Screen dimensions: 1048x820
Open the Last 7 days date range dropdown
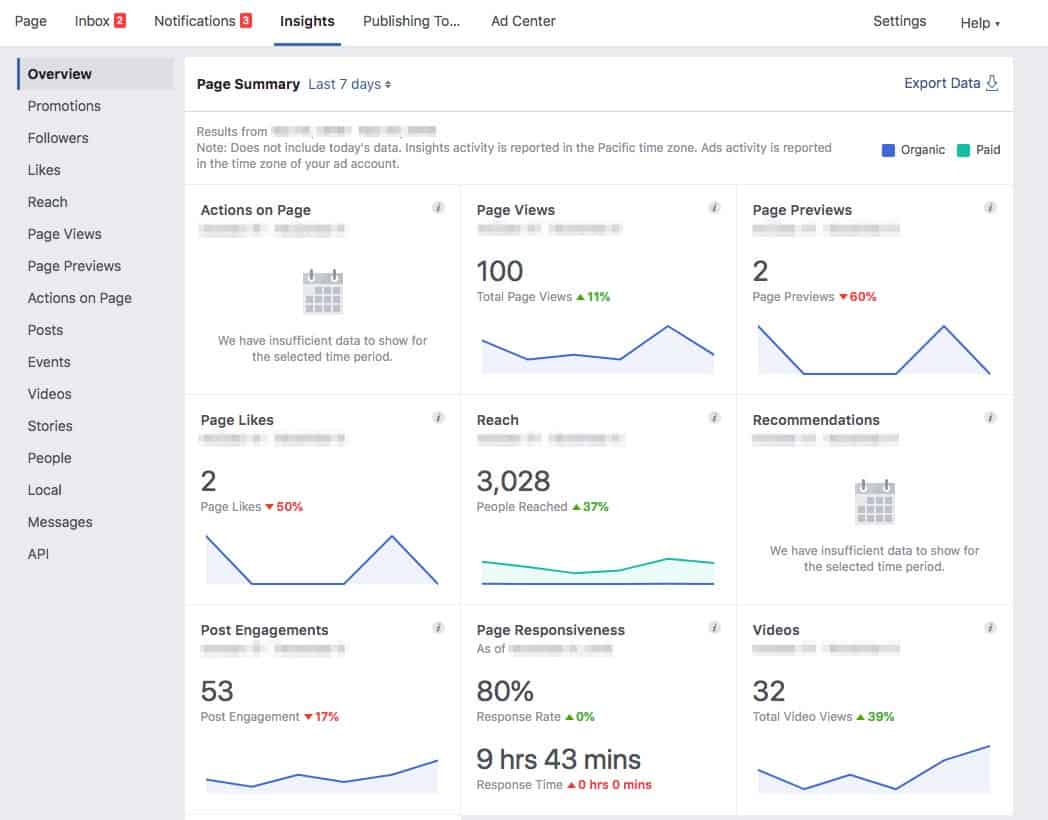[x=348, y=84]
